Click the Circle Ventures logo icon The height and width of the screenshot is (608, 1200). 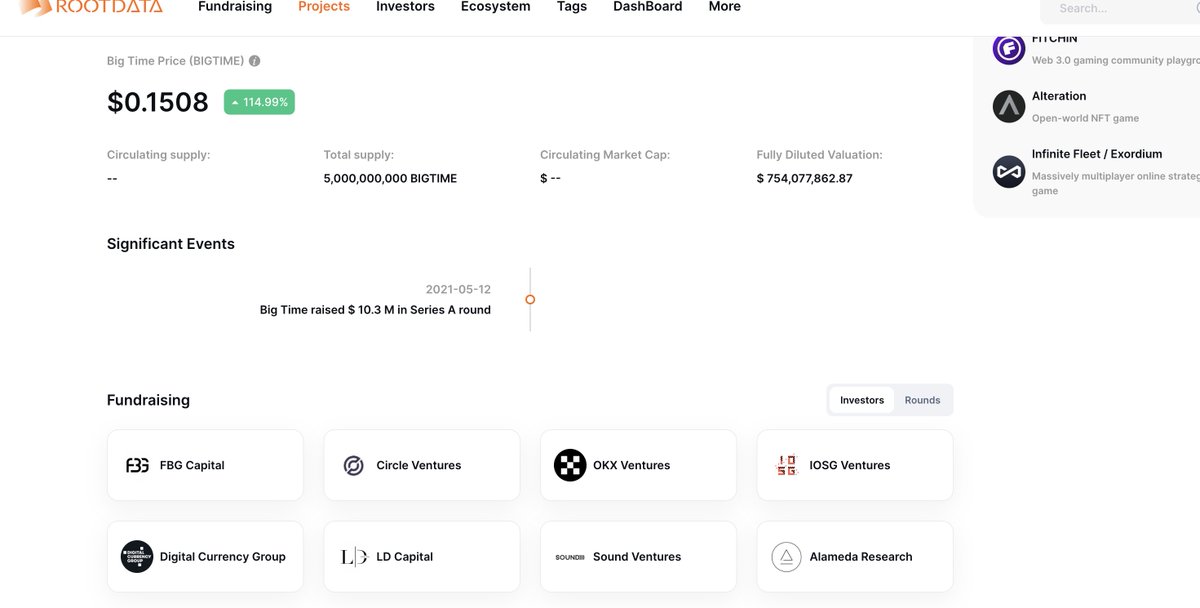(353, 465)
